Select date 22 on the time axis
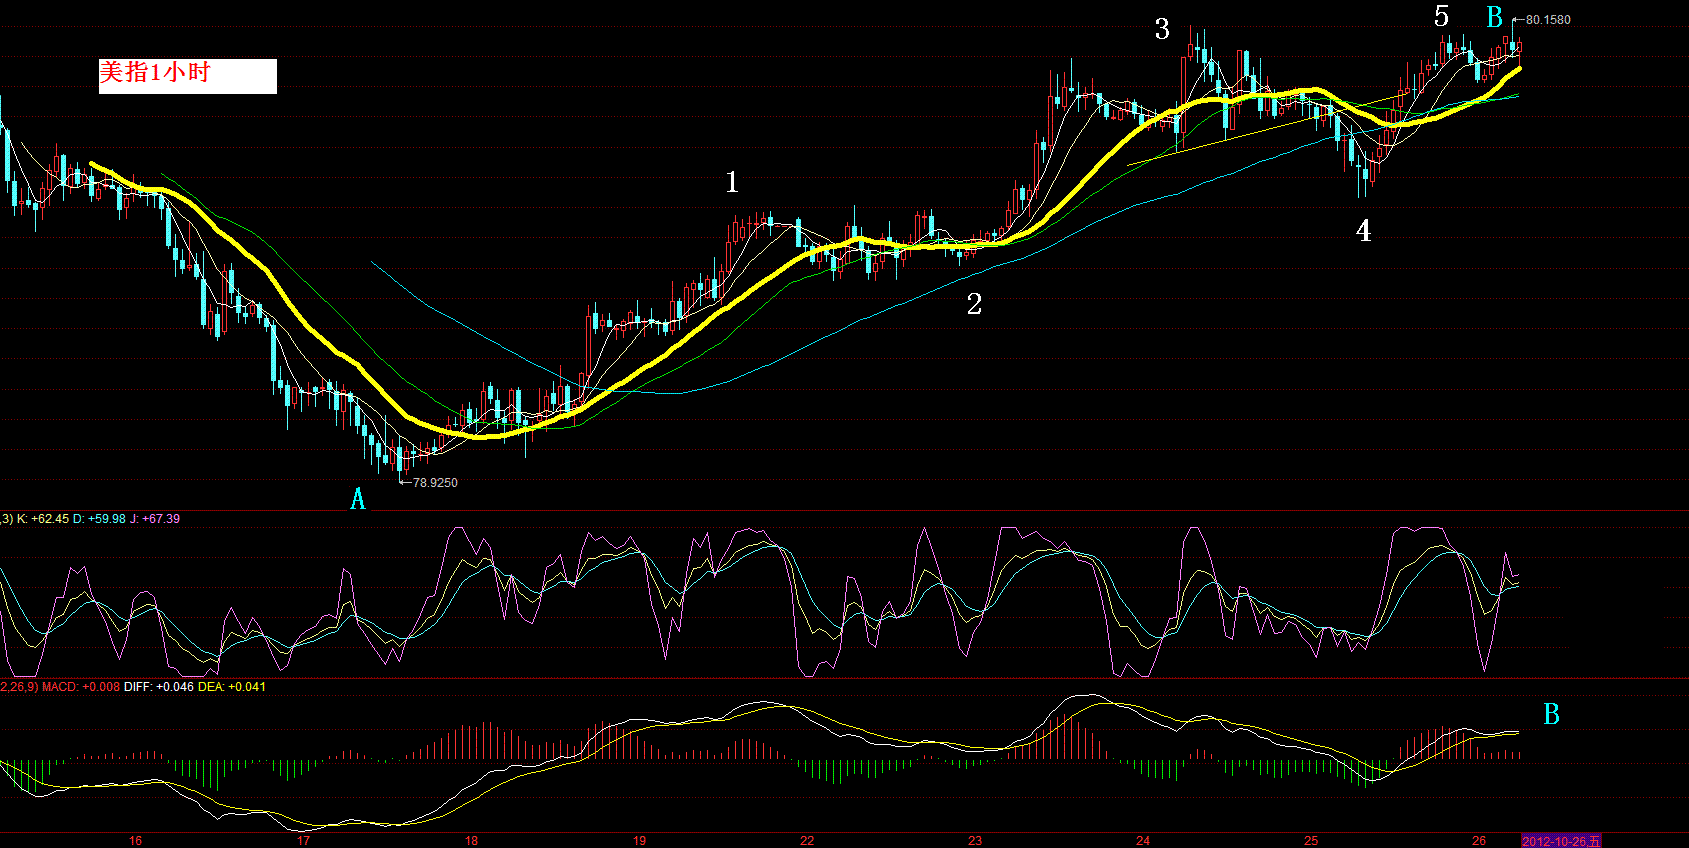 click(807, 841)
